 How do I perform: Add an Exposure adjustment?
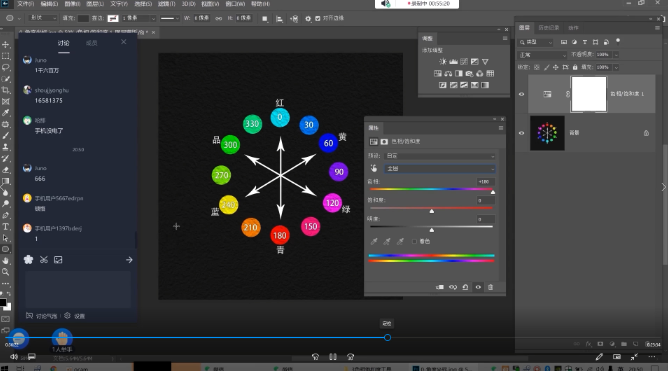pos(475,62)
